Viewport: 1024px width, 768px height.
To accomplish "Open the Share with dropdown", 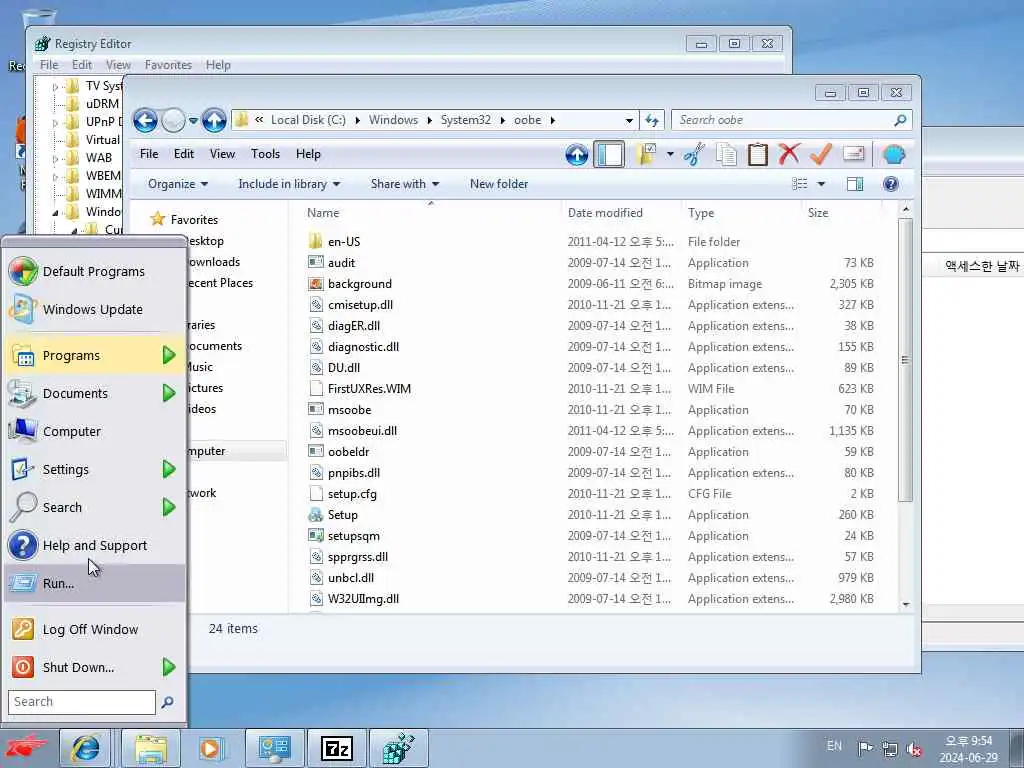I will tap(405, 184).
